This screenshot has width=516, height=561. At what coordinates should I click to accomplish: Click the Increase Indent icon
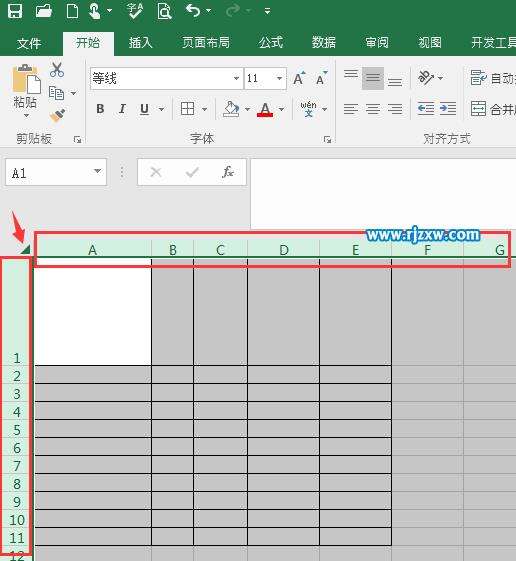(x=448, y=108)
